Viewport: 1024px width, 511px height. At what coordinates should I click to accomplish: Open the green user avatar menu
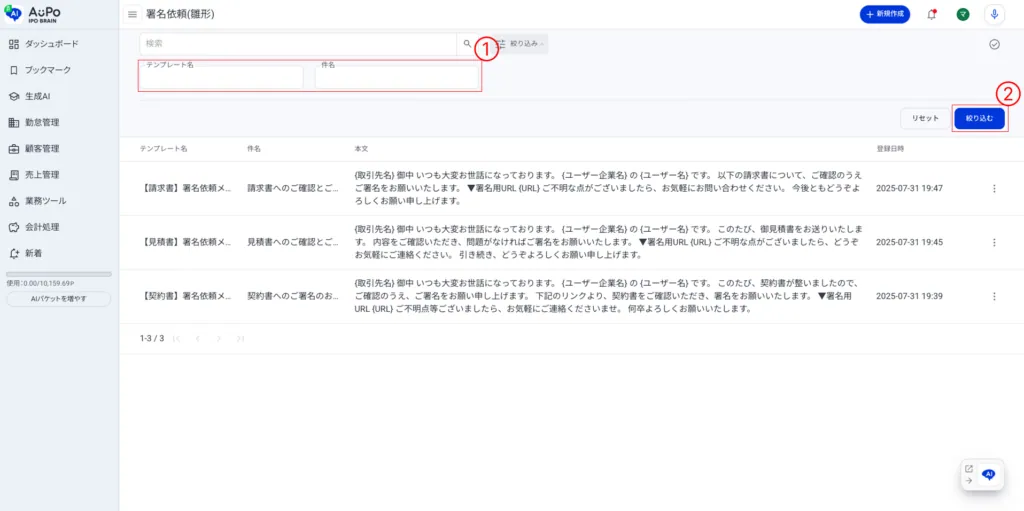click(963, 14)
